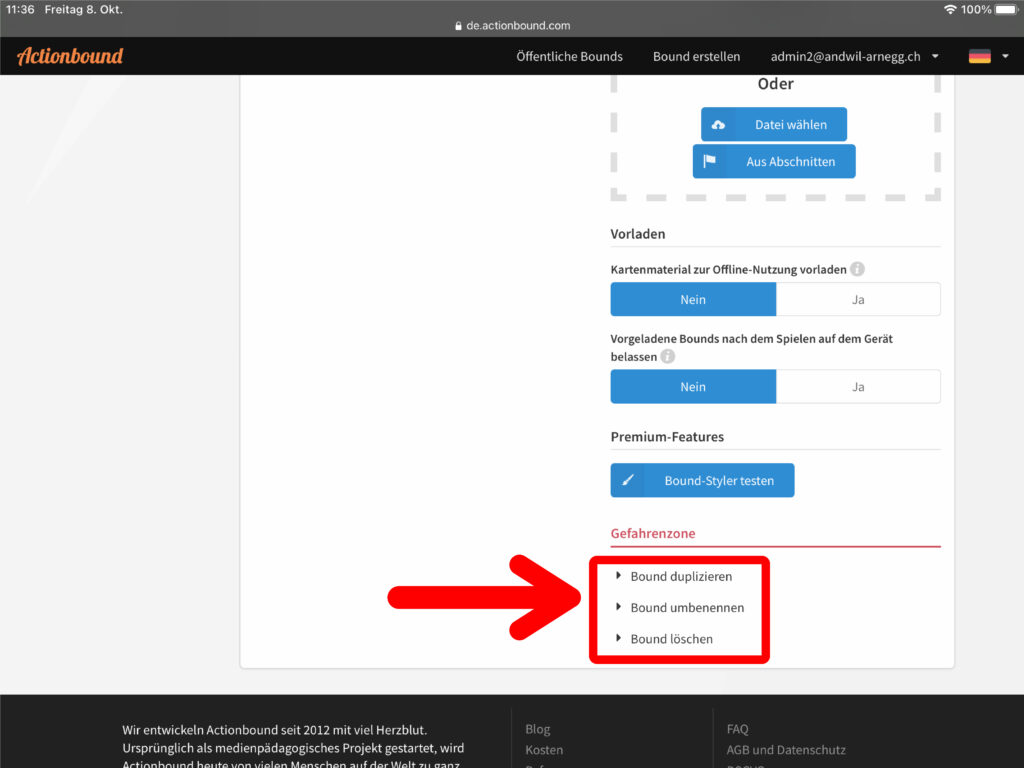Set offline map preloading to Nein

[693, 299]
